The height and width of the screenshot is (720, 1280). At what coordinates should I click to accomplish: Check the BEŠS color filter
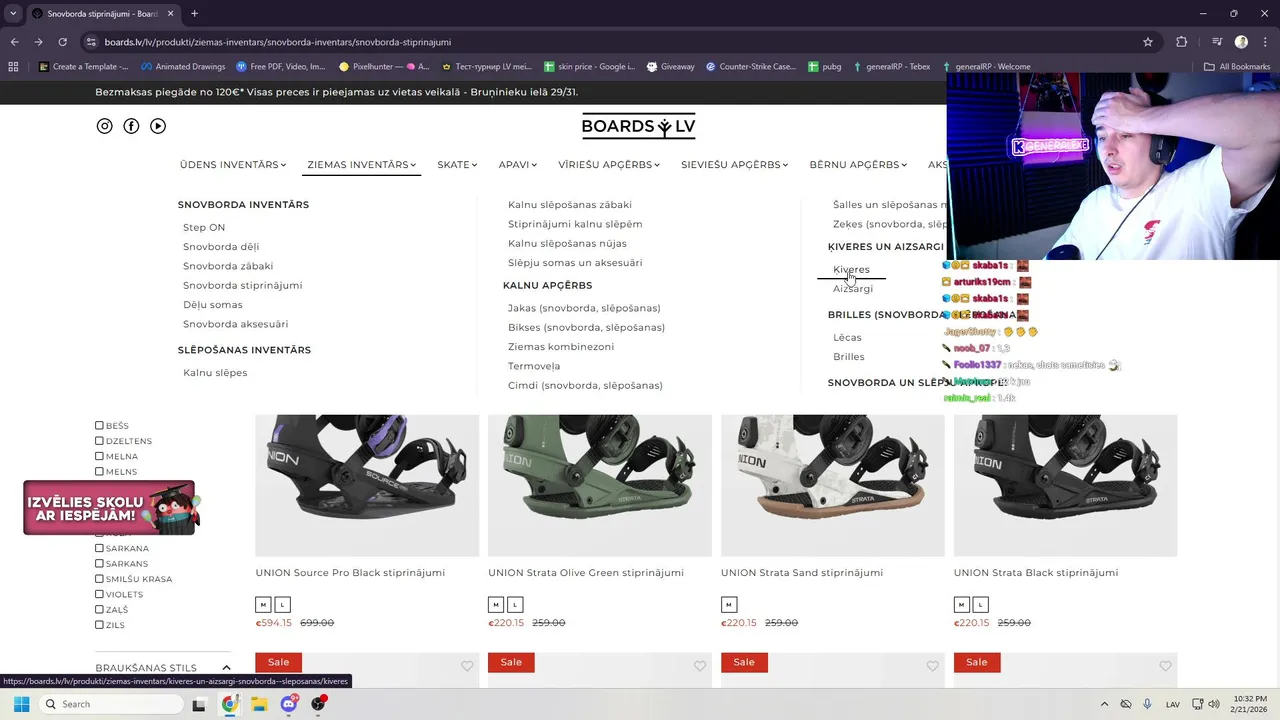99,425
